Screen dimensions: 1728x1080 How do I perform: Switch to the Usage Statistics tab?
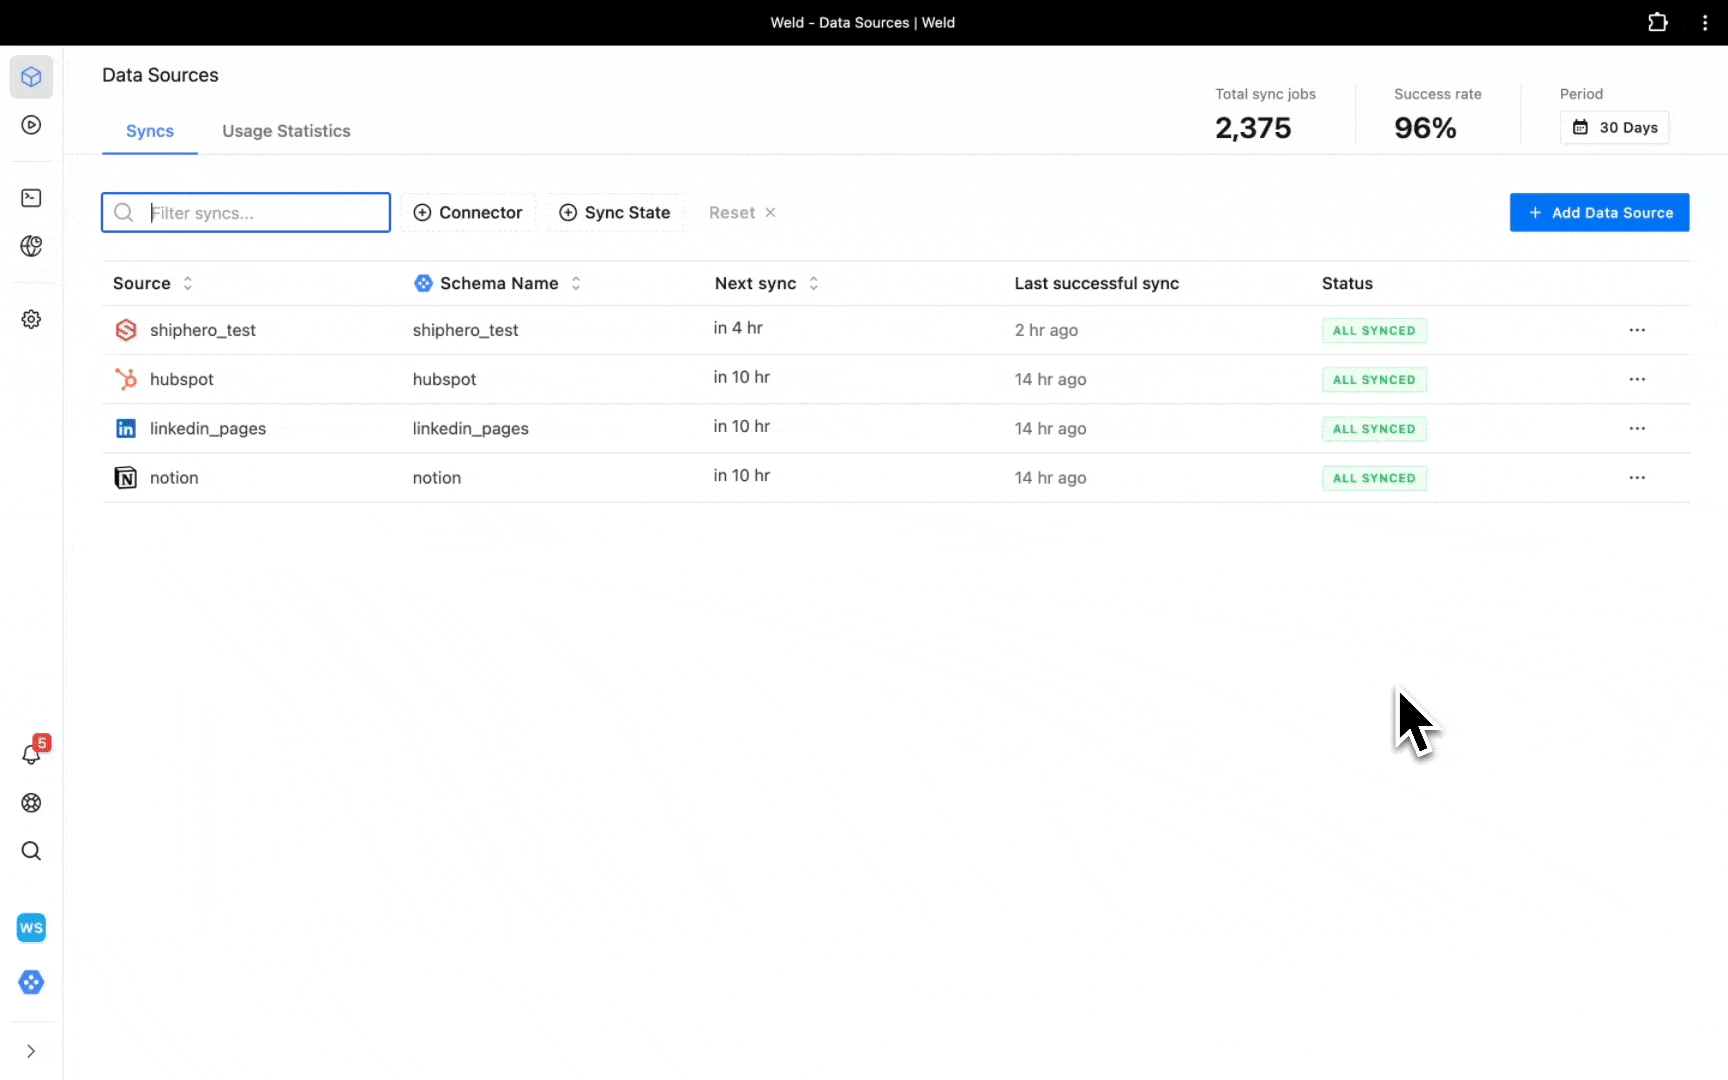[286, 131]
